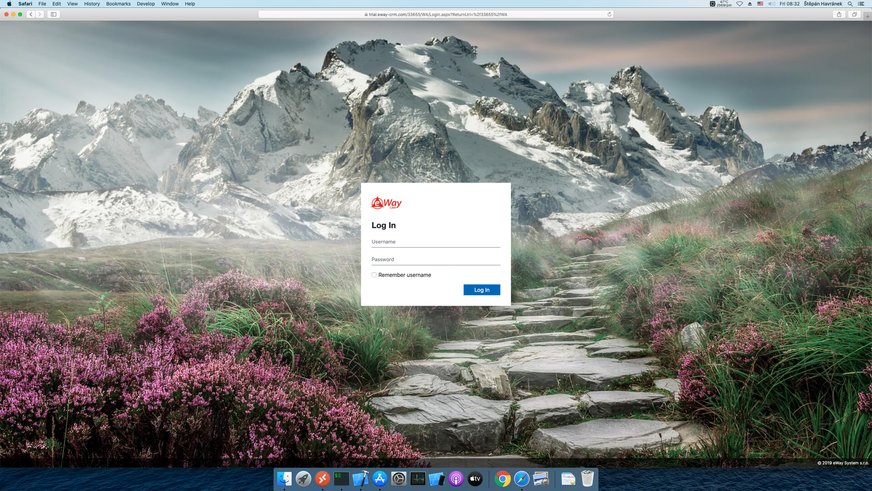The width and height of the screenshot is (872, 491).
Task: Click the Safari address bar
Action: coord(435,14)
